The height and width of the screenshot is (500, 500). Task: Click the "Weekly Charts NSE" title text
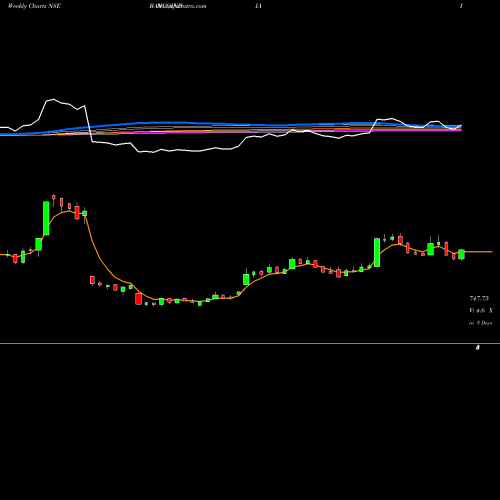point(34,6)
